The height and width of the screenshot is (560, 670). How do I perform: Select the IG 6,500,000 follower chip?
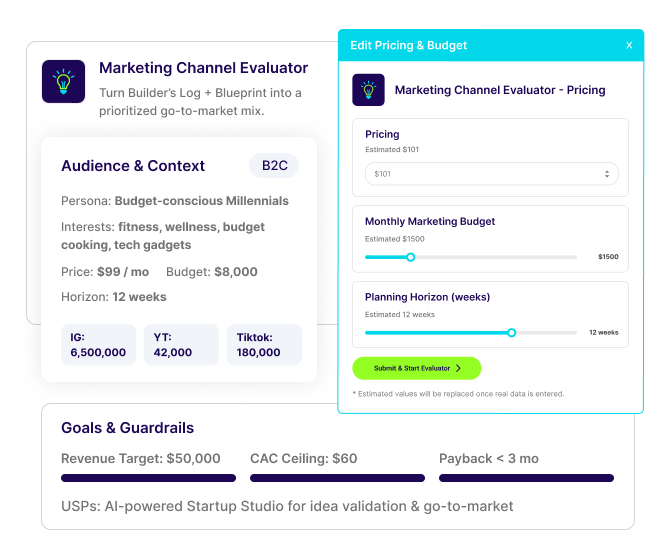[x=98, y=345]
